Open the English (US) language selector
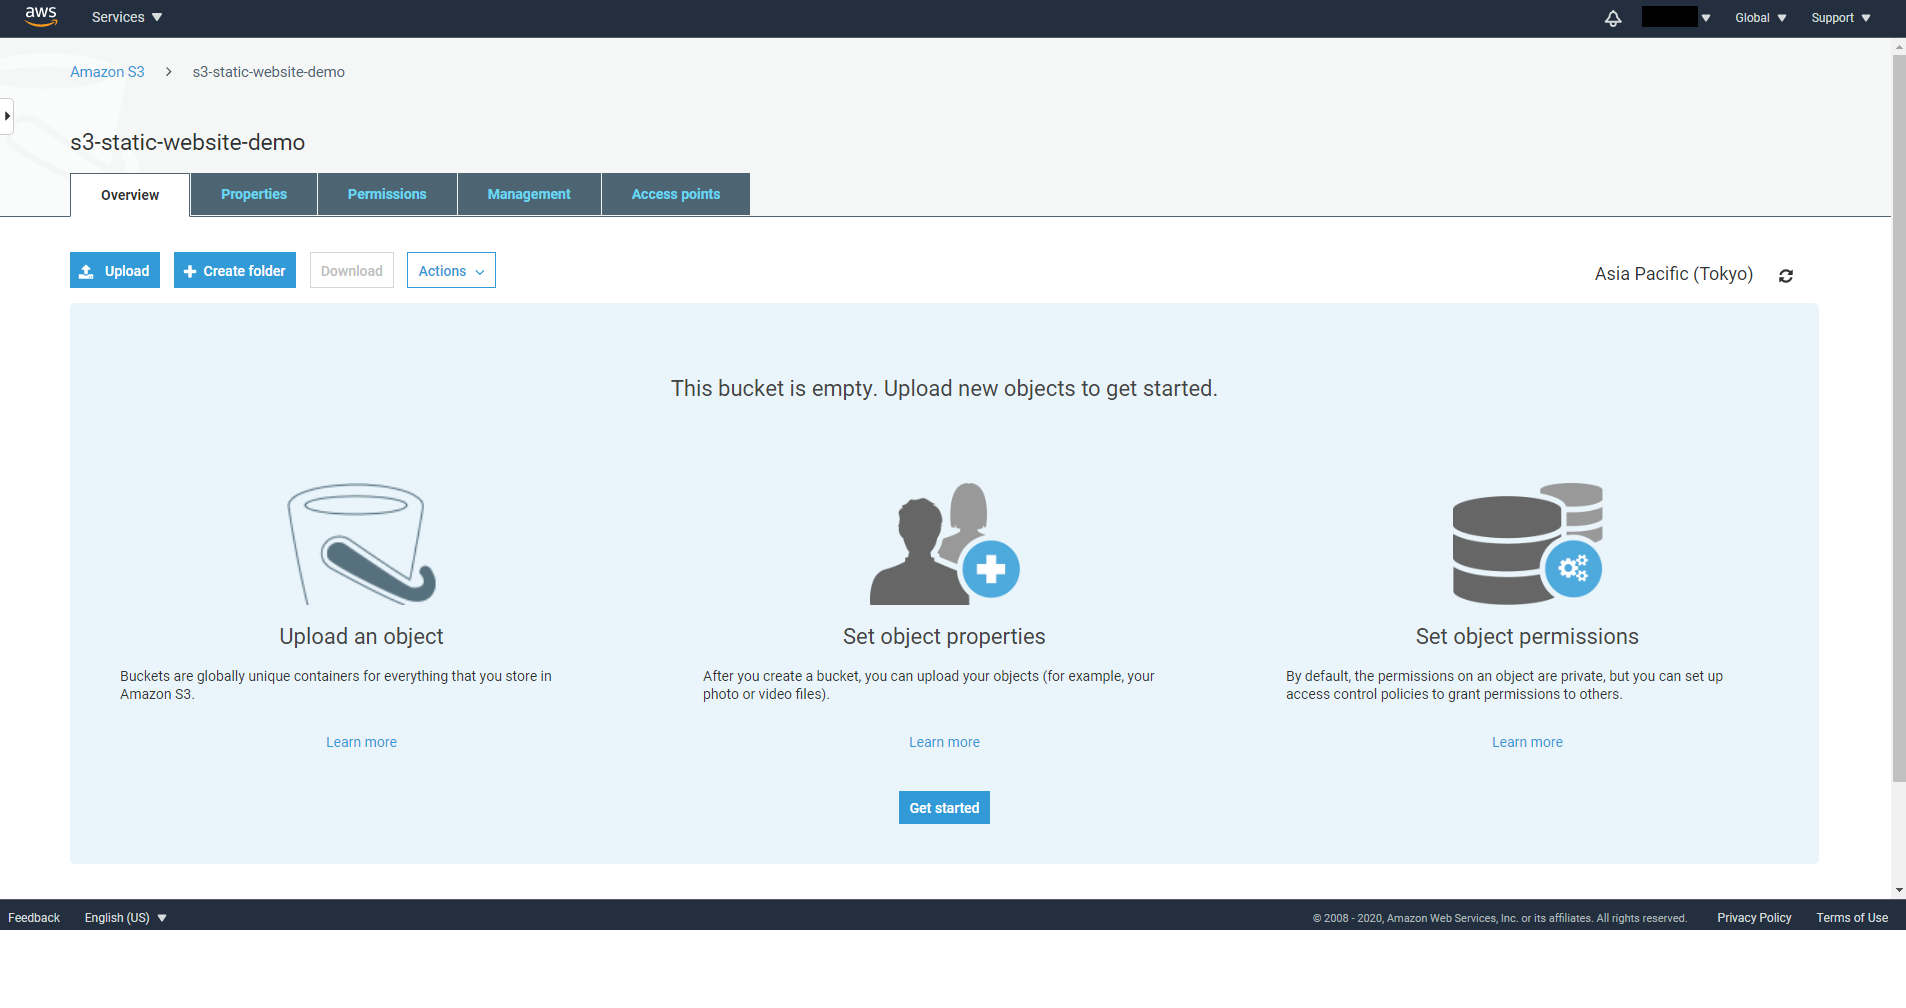 tap(126, 918)
